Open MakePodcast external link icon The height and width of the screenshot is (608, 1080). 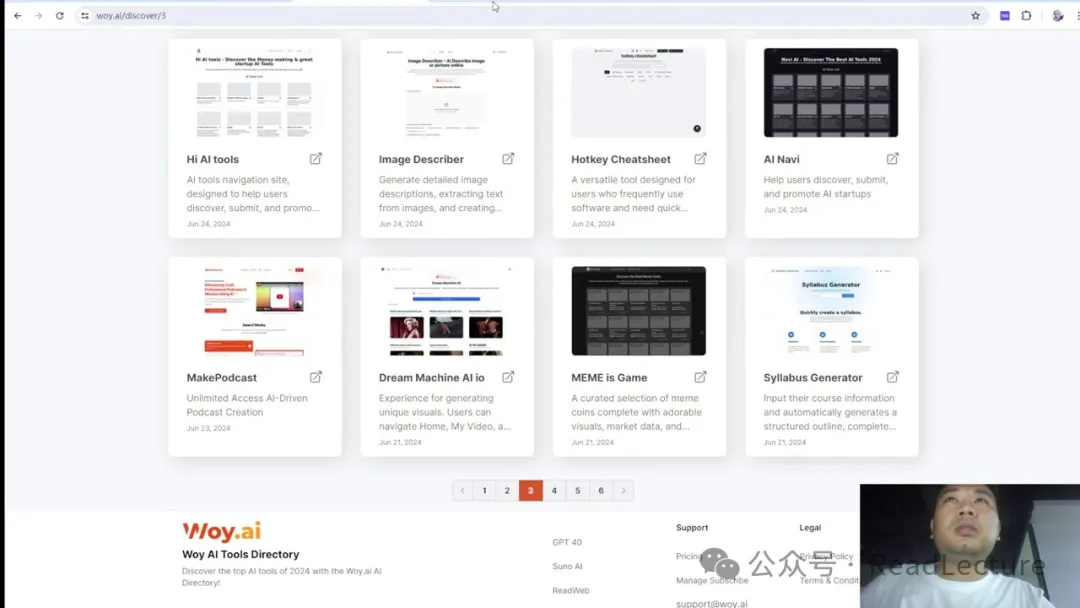coord(316,377)
